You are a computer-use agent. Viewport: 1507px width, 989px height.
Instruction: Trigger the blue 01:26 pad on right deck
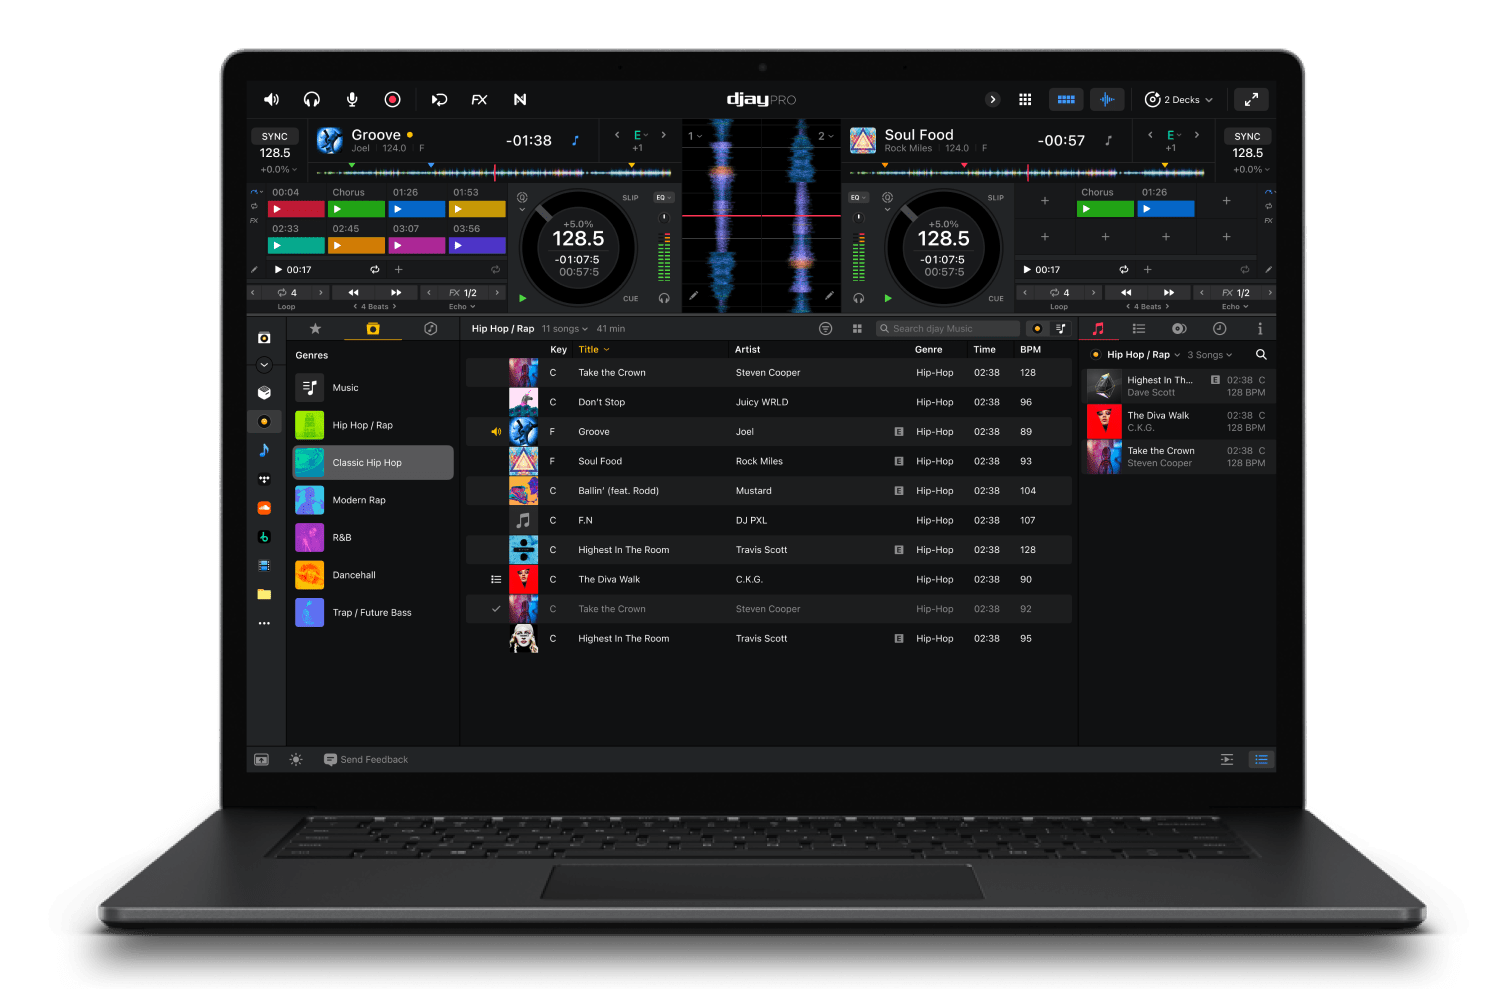pos(1166,209)
